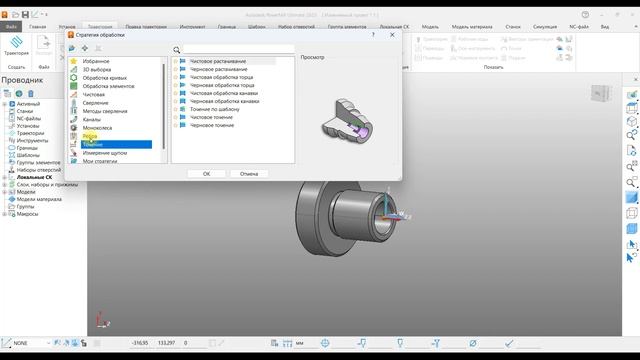
Task: Choose Черновое растачивание strategy
Action: pyautogui.click(x=218, y=69)
